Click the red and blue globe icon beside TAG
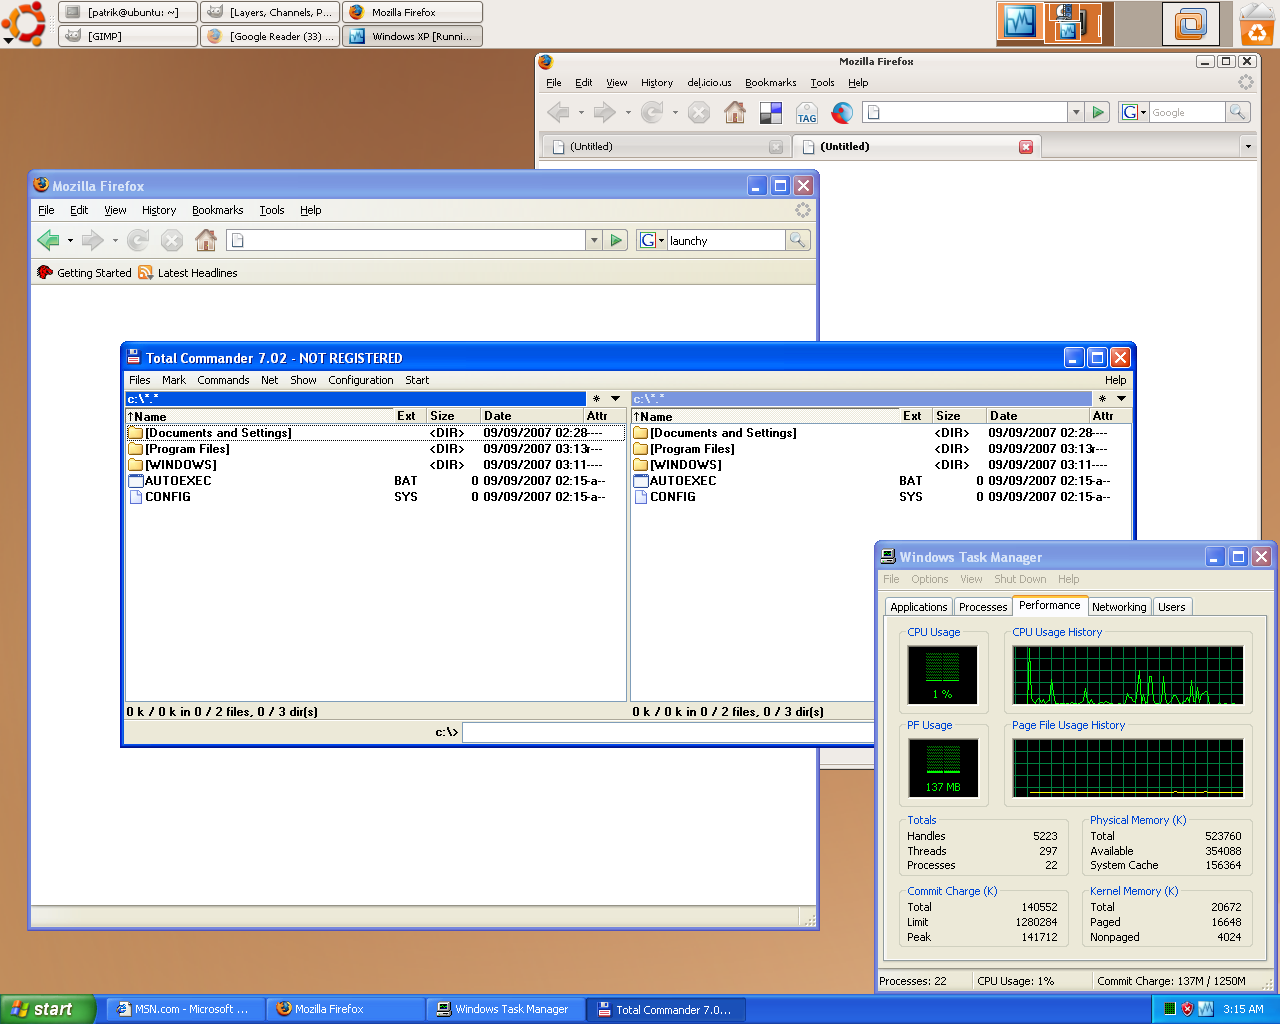Image resolution: width=1280 pixels, height=1024 pixels. (x=842, y=113)
